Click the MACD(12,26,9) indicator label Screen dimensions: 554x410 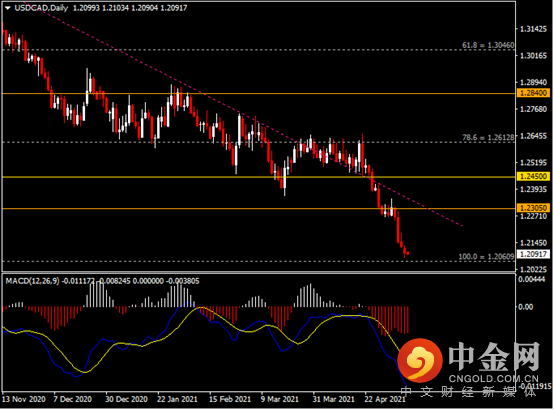32,281
